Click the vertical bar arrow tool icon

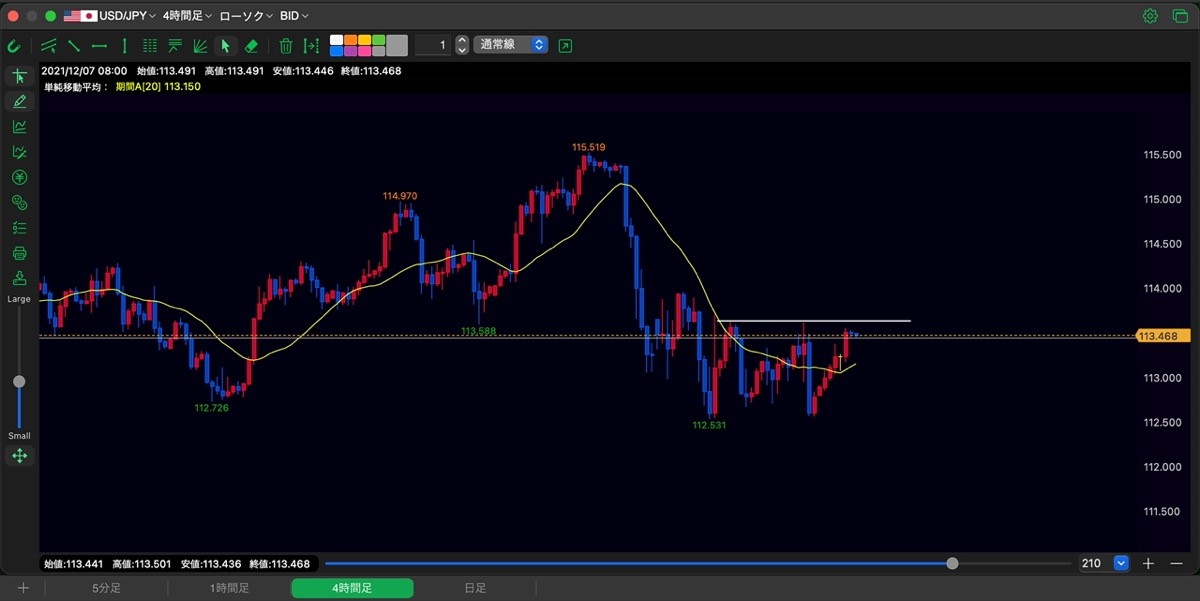311,45
